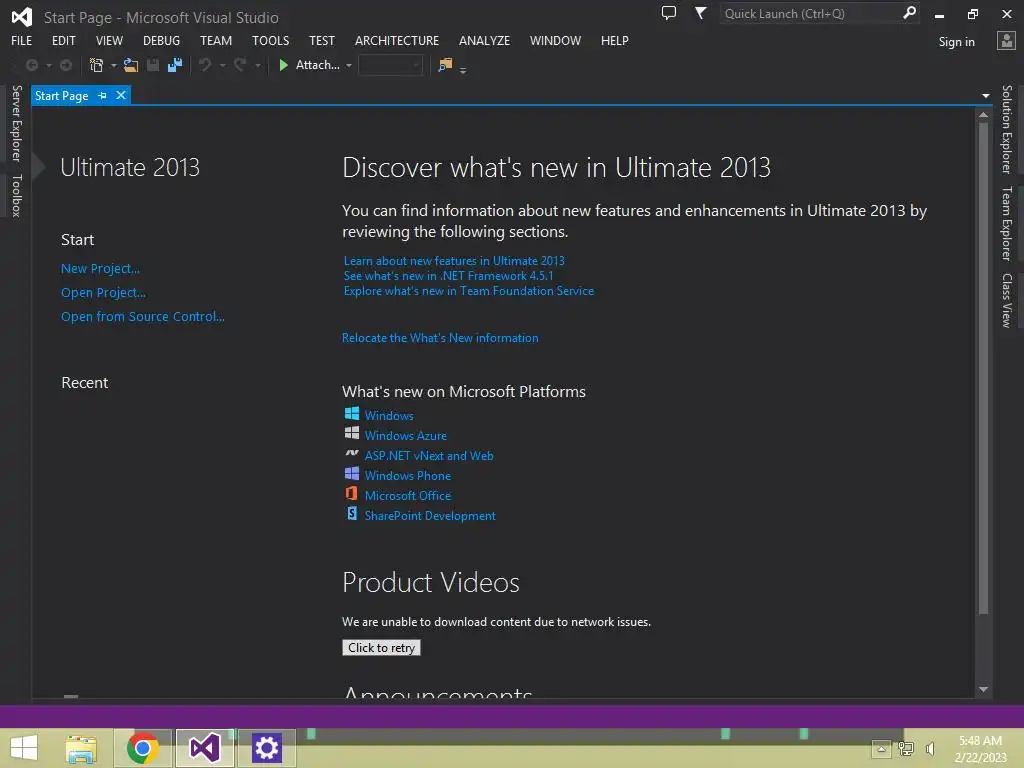Click the New Project toolbar icon
The height and width of the screenshot is (768, 1024).
(97, 65)
